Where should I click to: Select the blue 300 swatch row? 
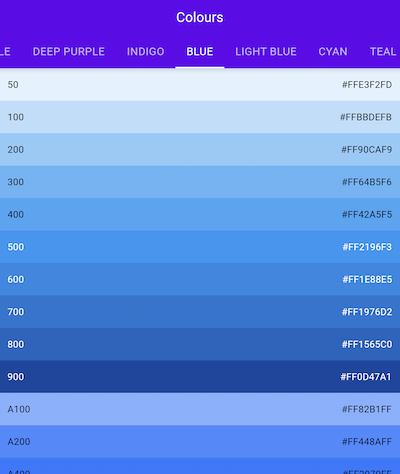200,182
